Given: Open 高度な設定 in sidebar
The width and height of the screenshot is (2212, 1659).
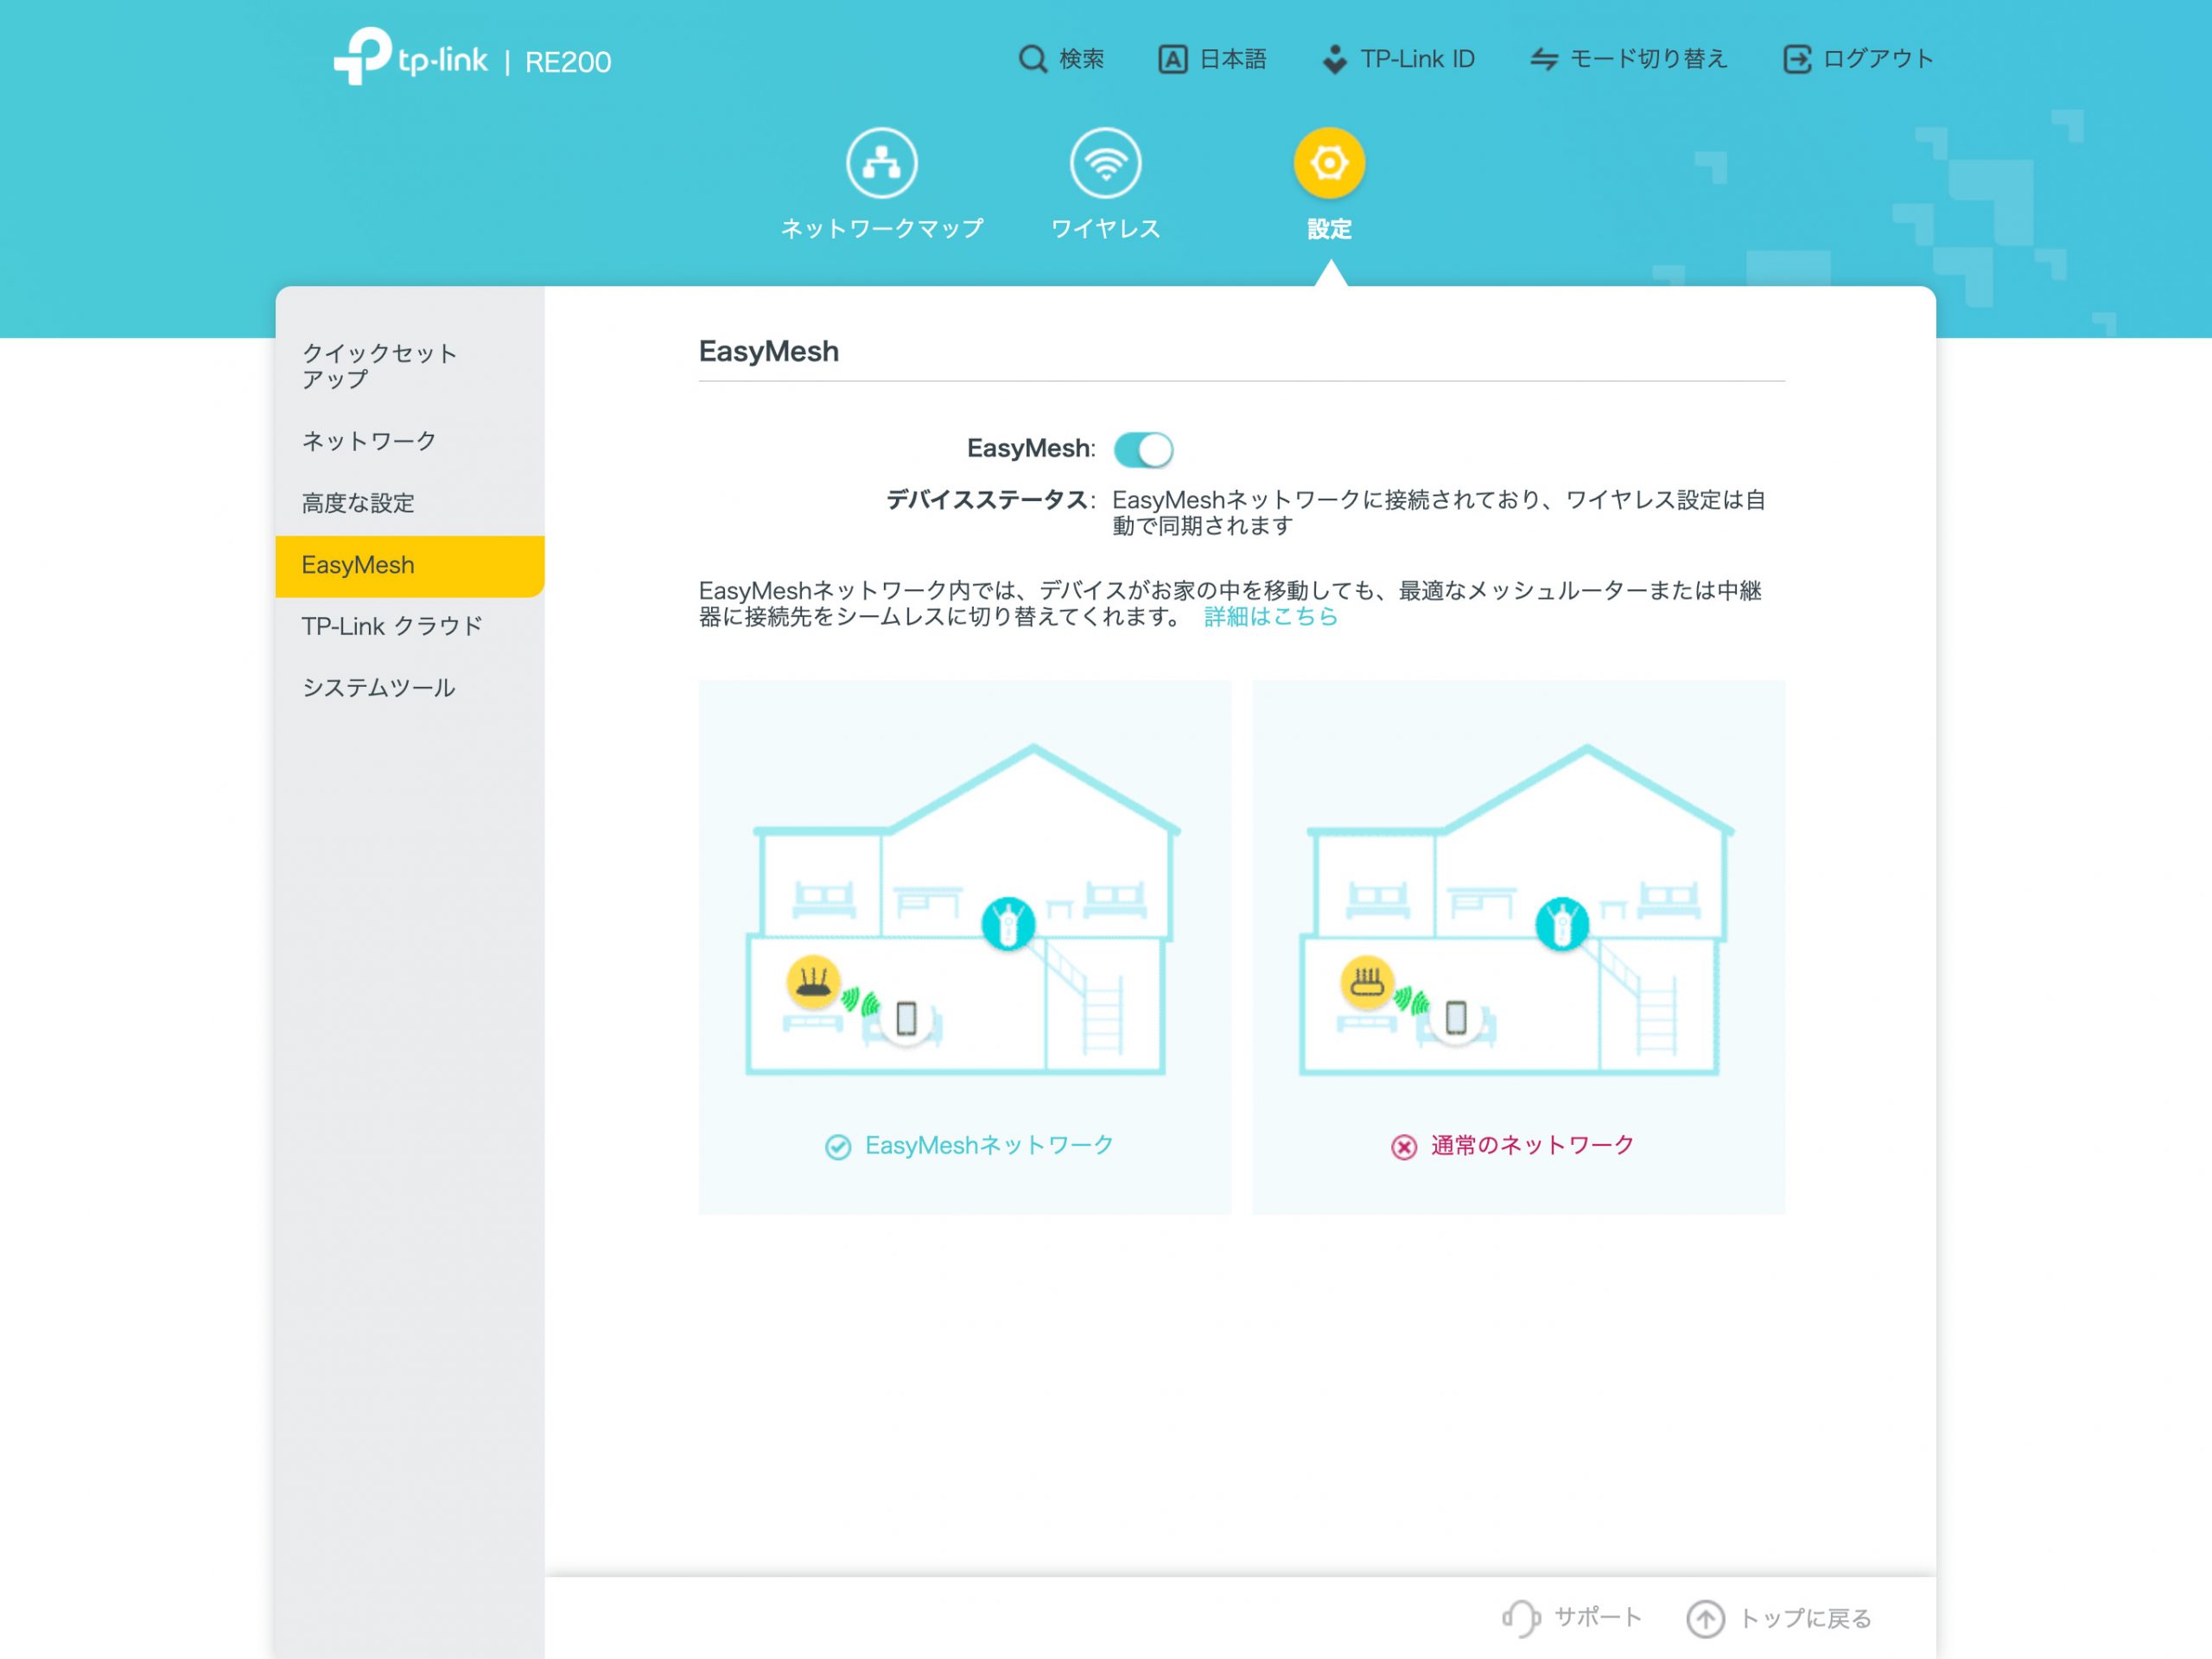Looking at the screenshot, I should coord(410,503).
